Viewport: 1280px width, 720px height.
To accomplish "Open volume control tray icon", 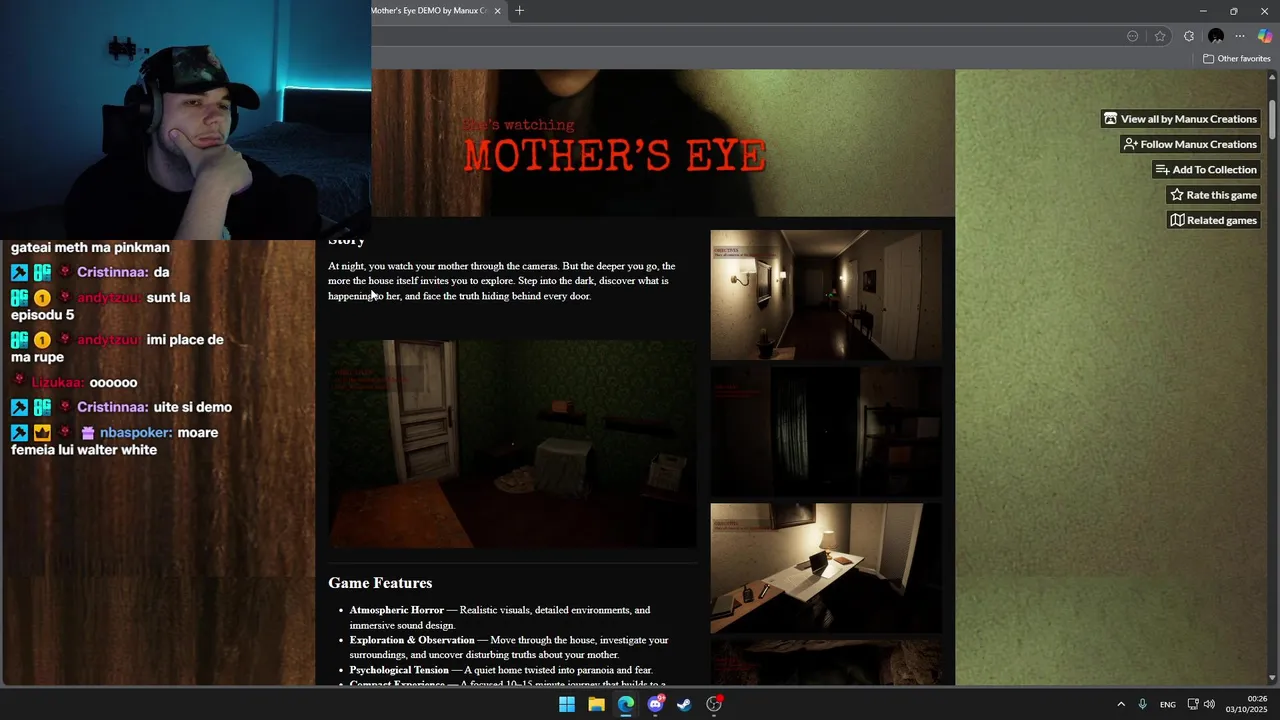I will click(1210, 704).
